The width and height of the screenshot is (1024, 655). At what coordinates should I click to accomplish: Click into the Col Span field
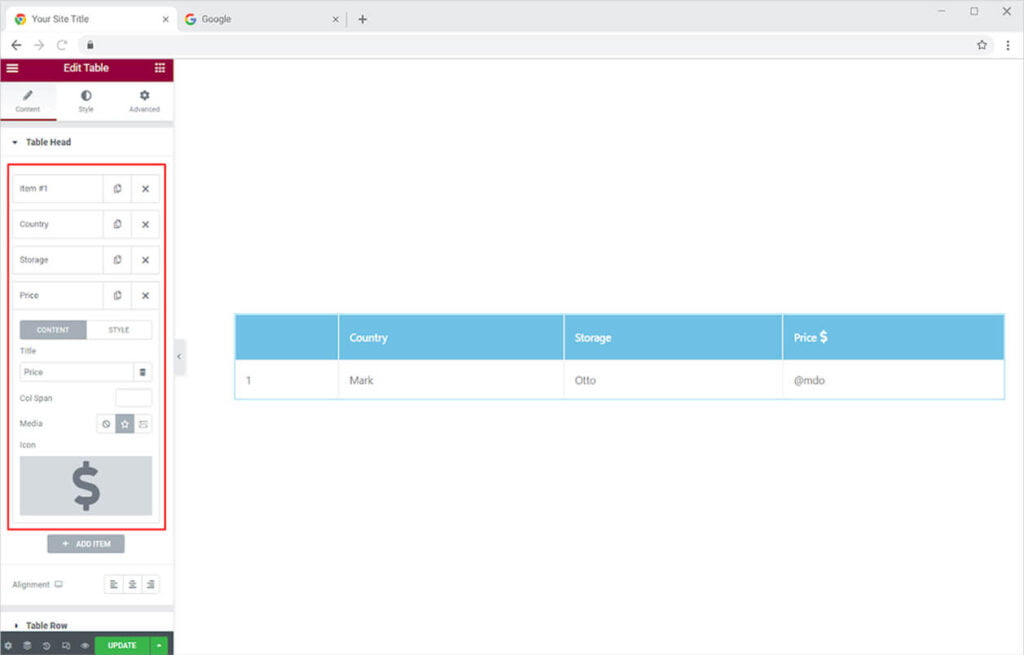[133, 398]
